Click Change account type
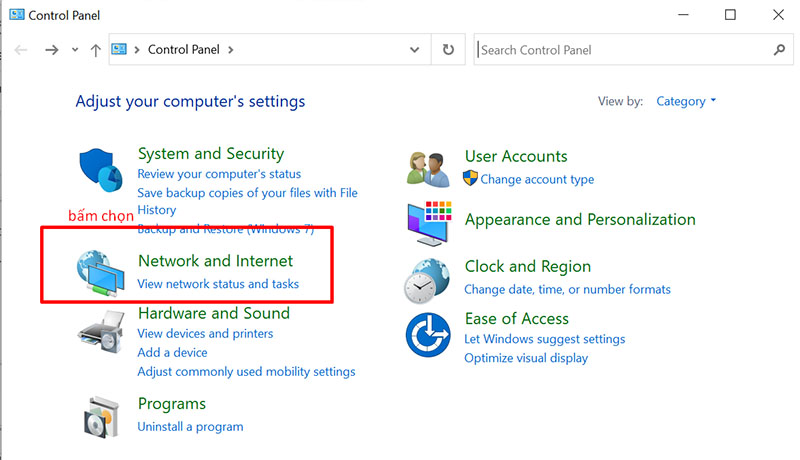Image resolution: width=800 pixels, height=460 pixels. click(537, 180)
